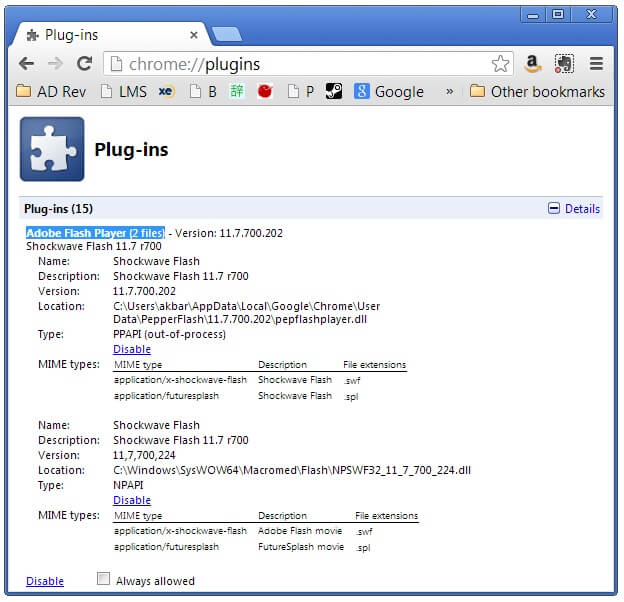Viewport: 624px width, 602px height.
Task: Click the forward navigation arrow
Action: point(55,64)
